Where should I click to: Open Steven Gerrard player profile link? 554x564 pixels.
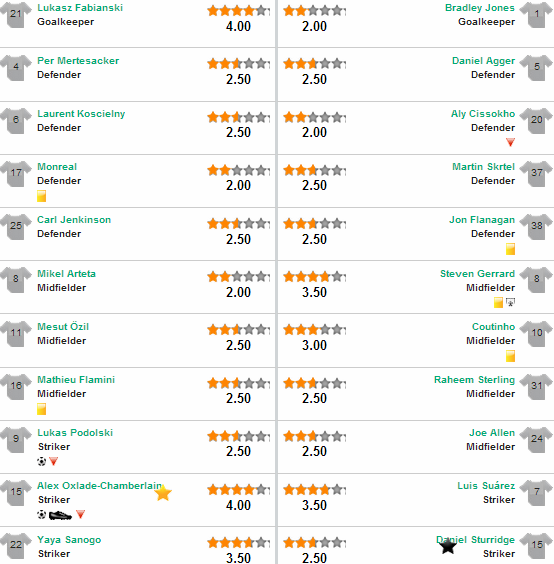pos(477,274)
